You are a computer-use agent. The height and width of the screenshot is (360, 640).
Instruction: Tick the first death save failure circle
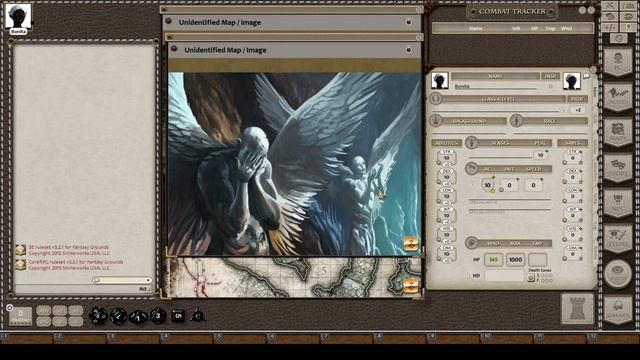tap(542, 280)
